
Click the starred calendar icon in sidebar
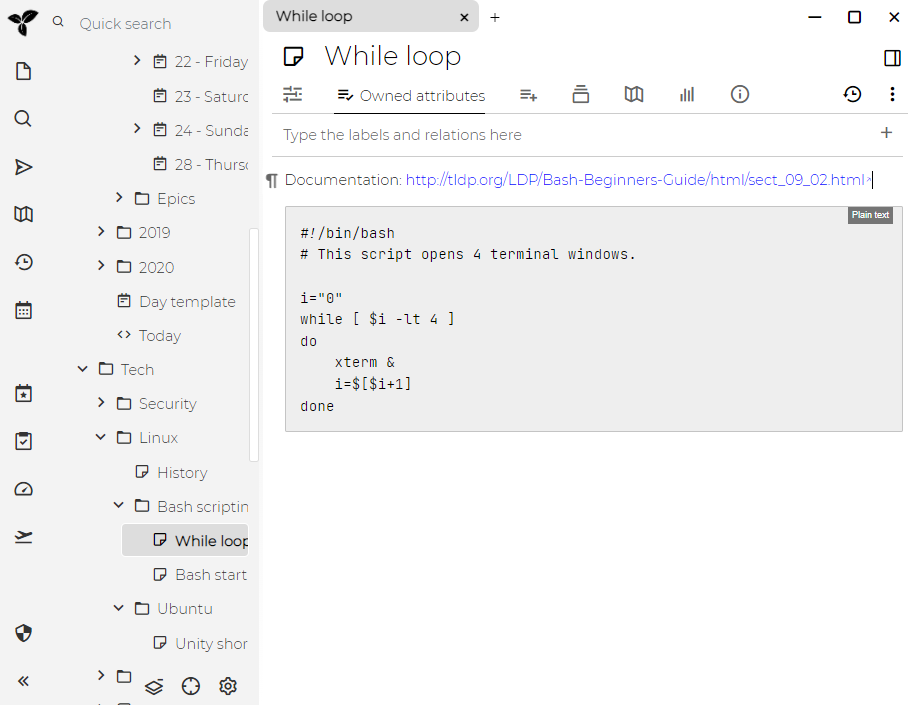(x=23, y=394)
